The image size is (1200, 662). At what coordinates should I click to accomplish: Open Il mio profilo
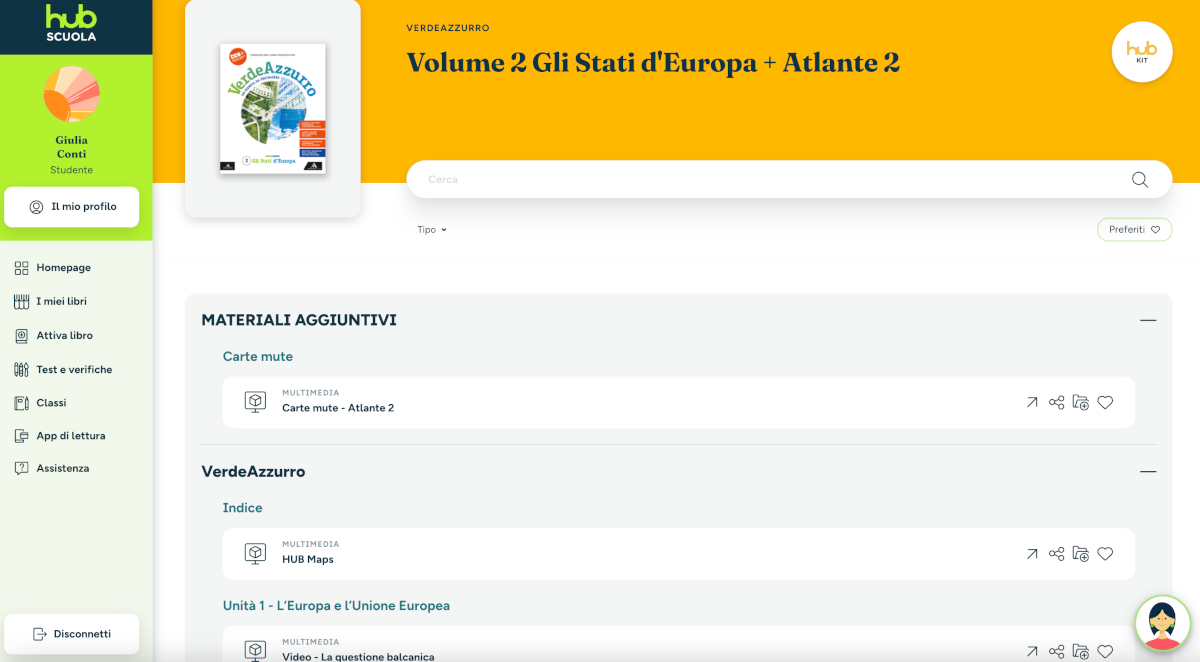(x=72, y=207)
